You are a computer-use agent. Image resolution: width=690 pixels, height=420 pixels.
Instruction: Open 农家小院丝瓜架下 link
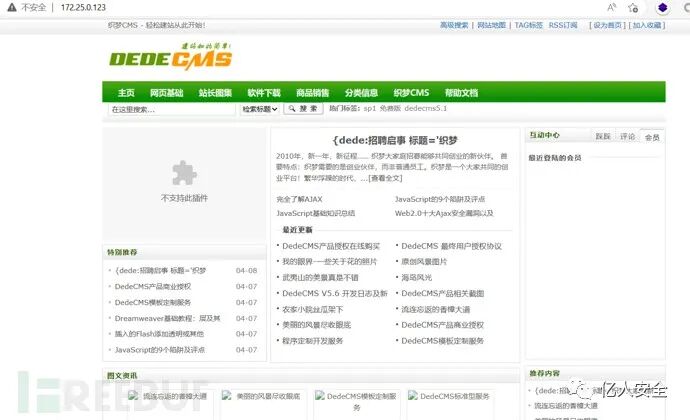coord(312,309)
